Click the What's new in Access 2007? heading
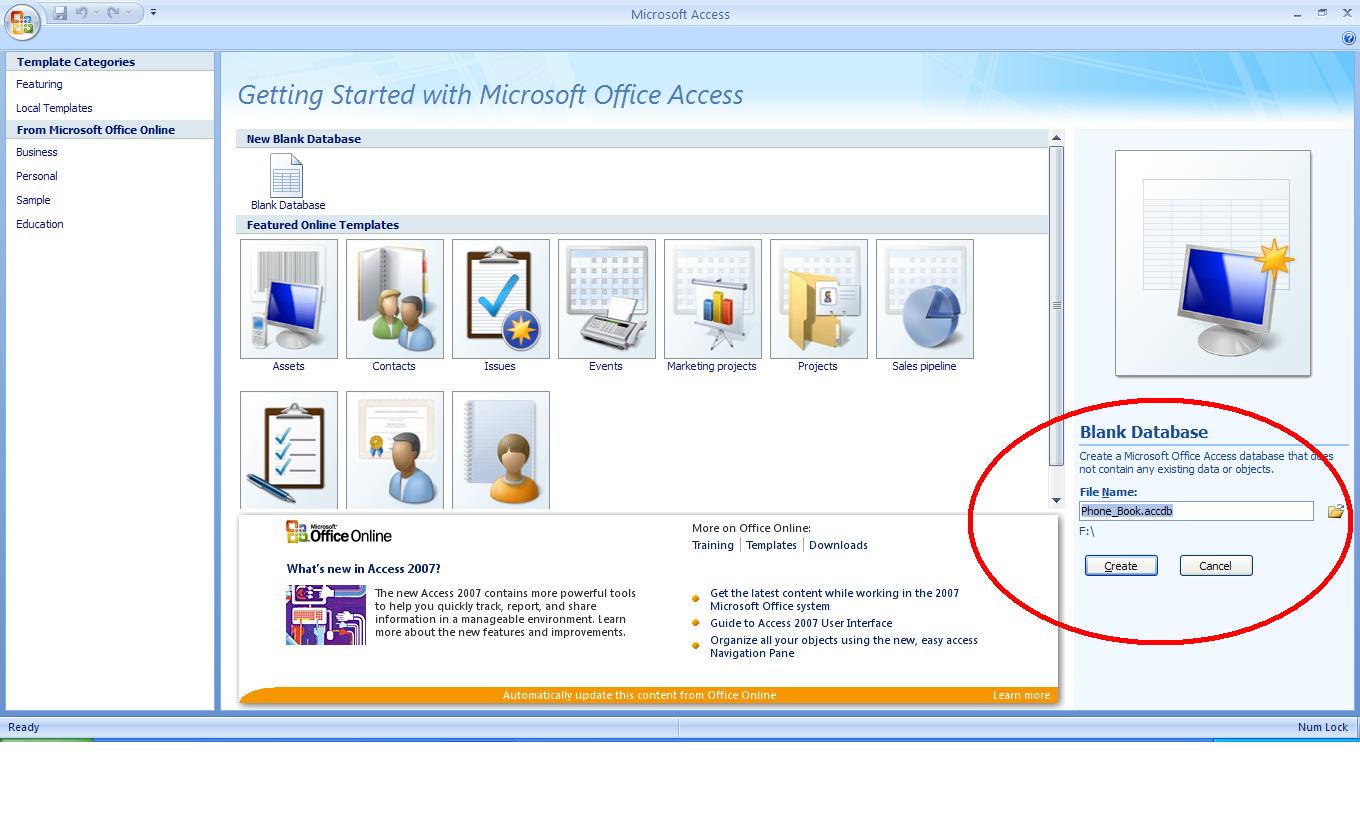Screen dimensions: 1360x828 [363, 569]
